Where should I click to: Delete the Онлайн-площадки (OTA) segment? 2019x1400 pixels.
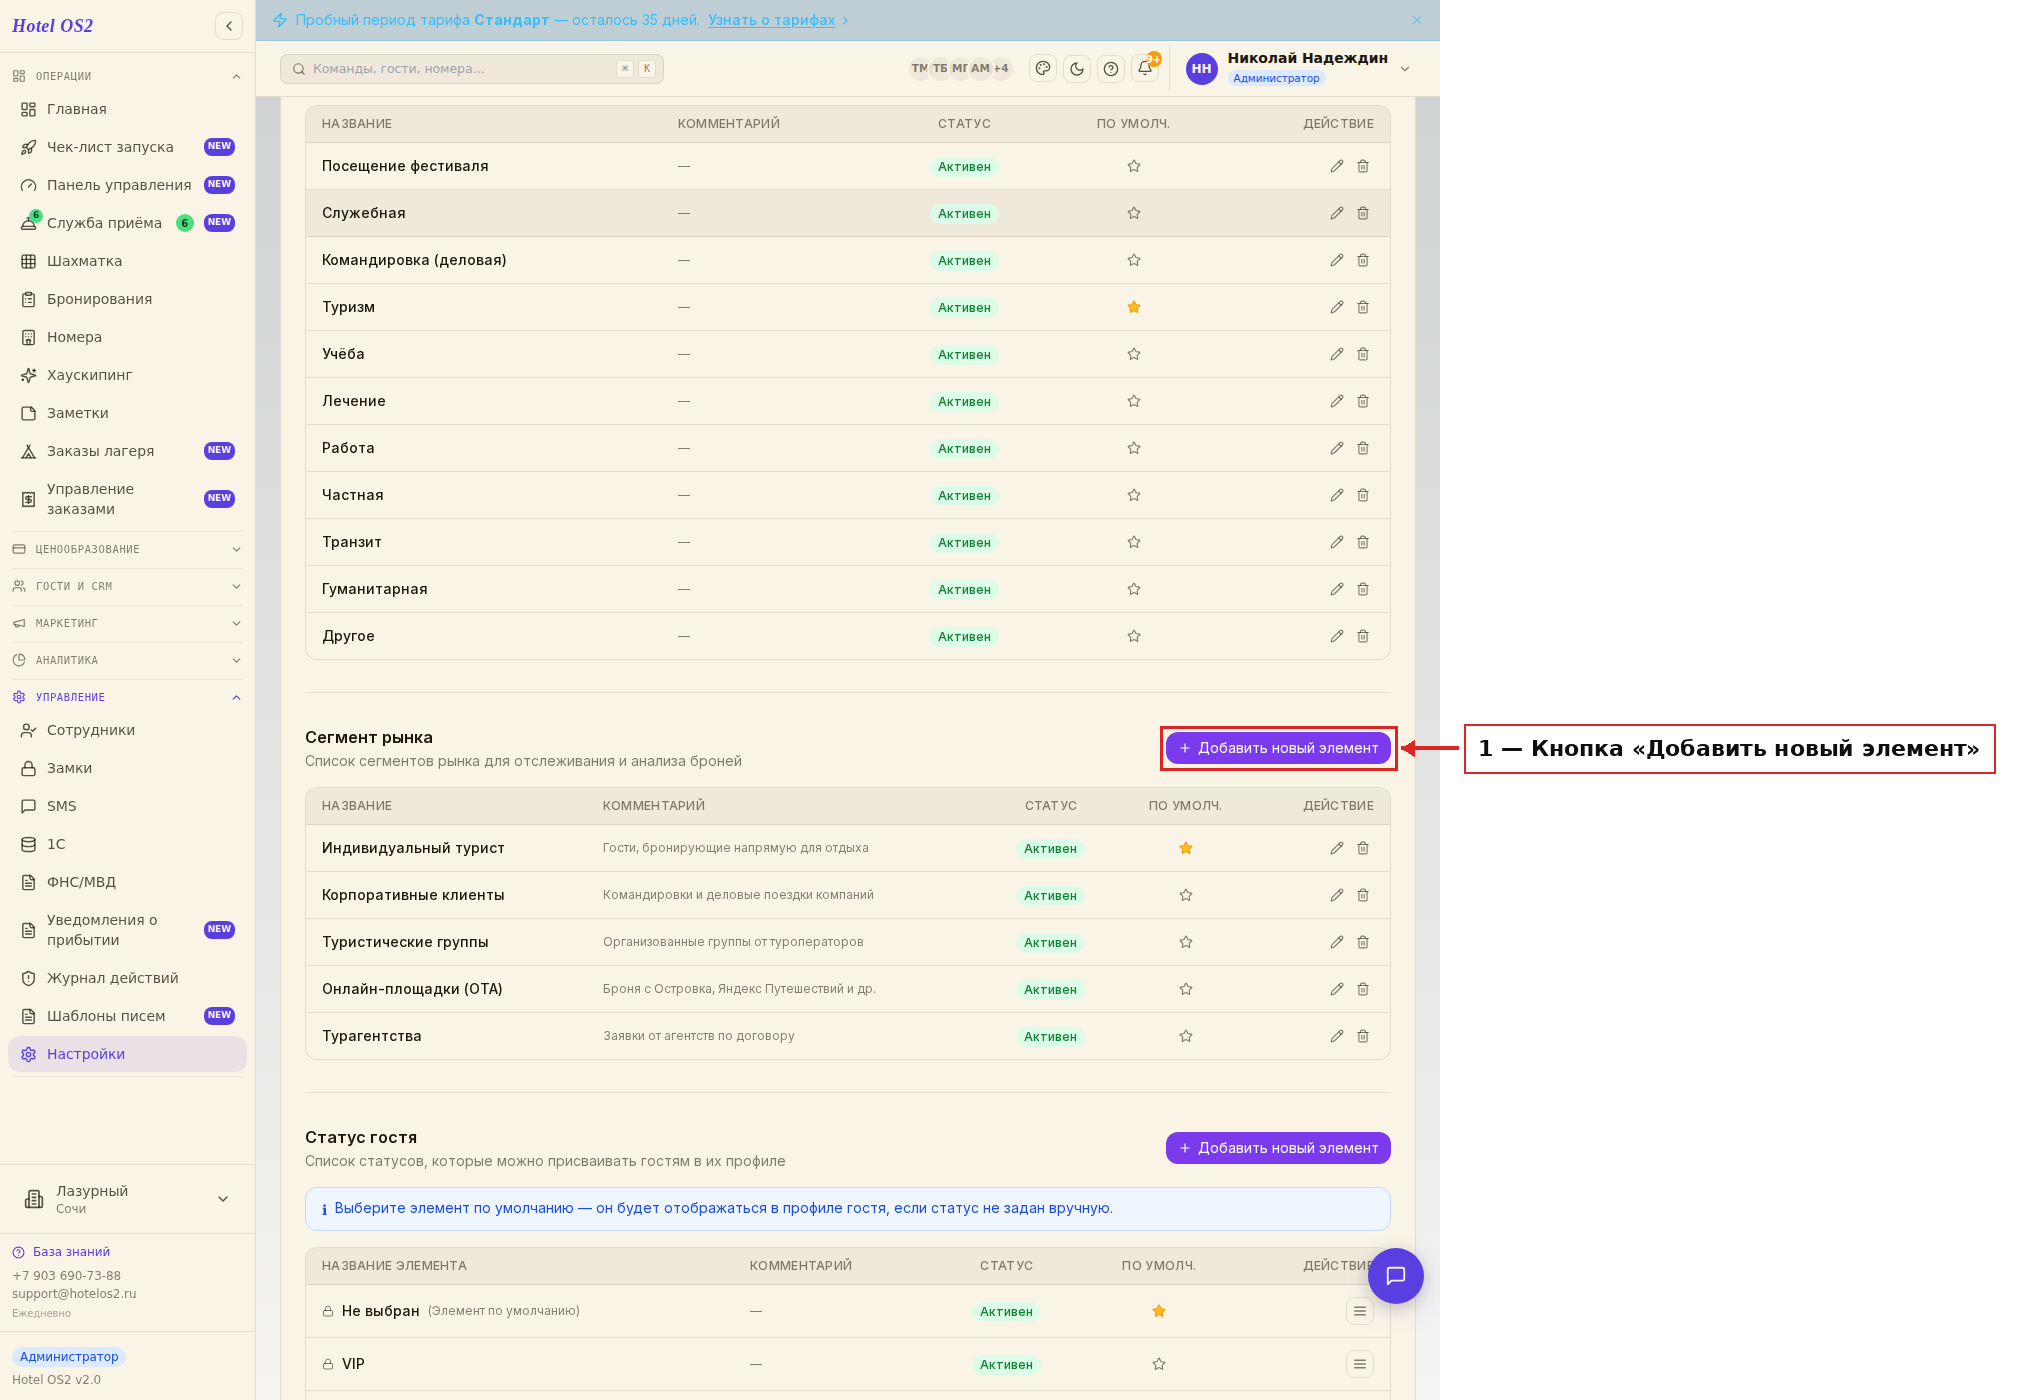point(1363,989)
